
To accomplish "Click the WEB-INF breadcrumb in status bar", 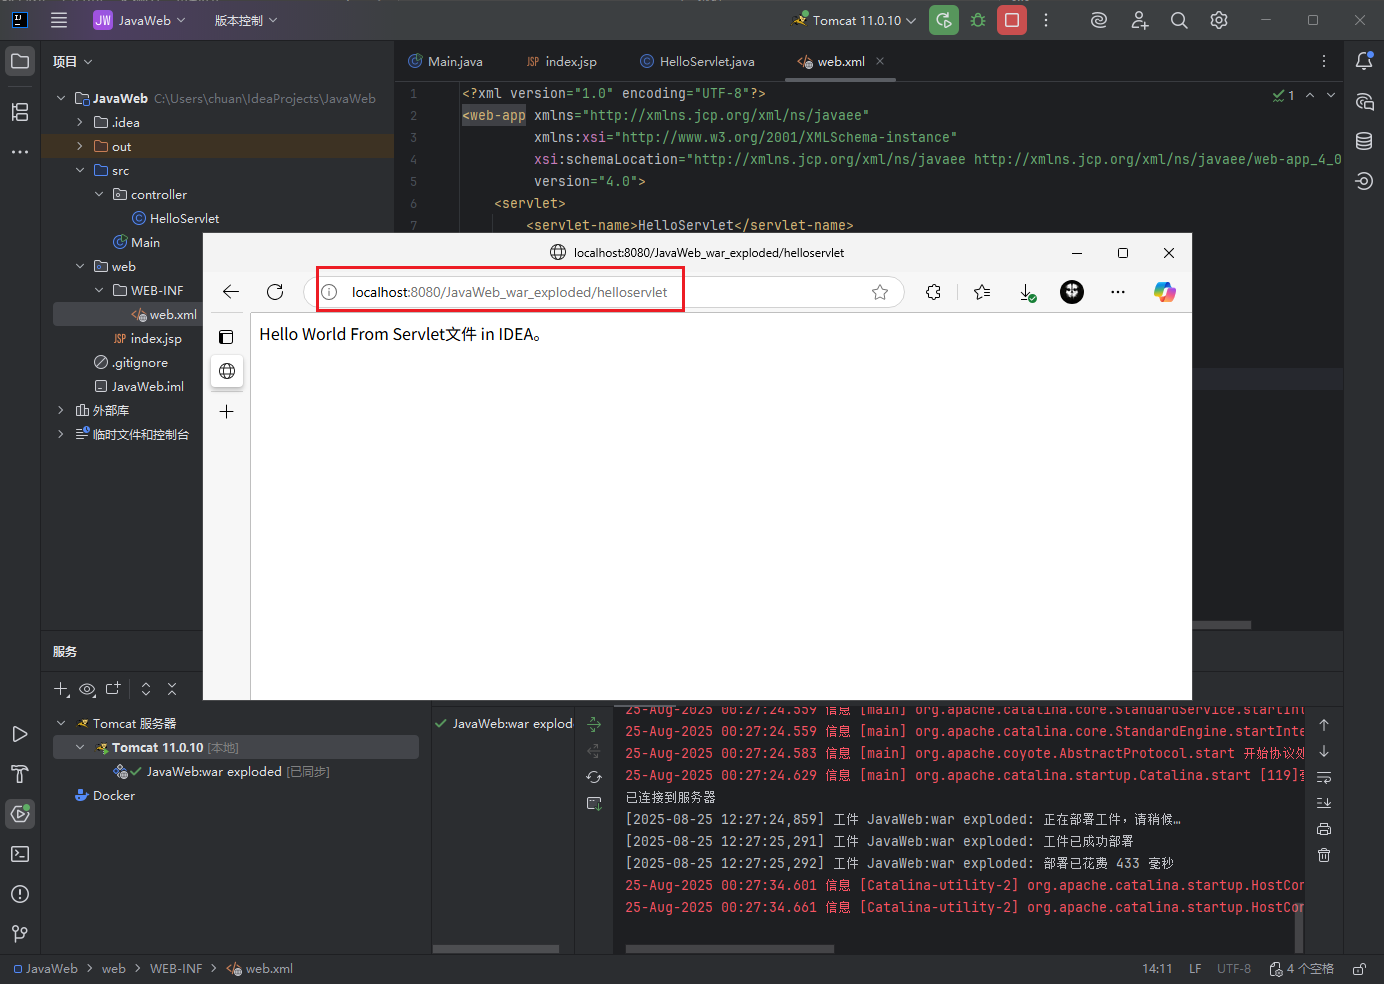I will (x=176, y=969).
